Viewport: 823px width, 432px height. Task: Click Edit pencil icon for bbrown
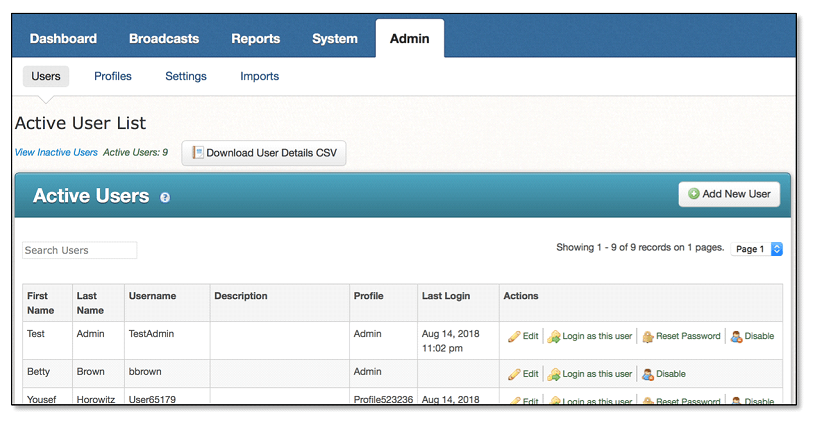click(x=514, y=374)
